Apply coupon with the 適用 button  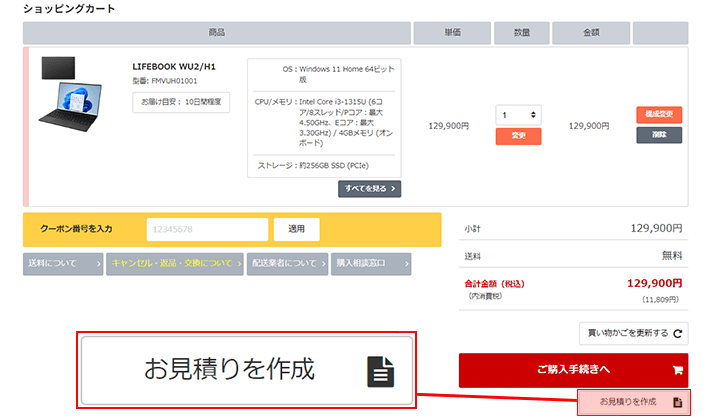[x=296, y=229]
